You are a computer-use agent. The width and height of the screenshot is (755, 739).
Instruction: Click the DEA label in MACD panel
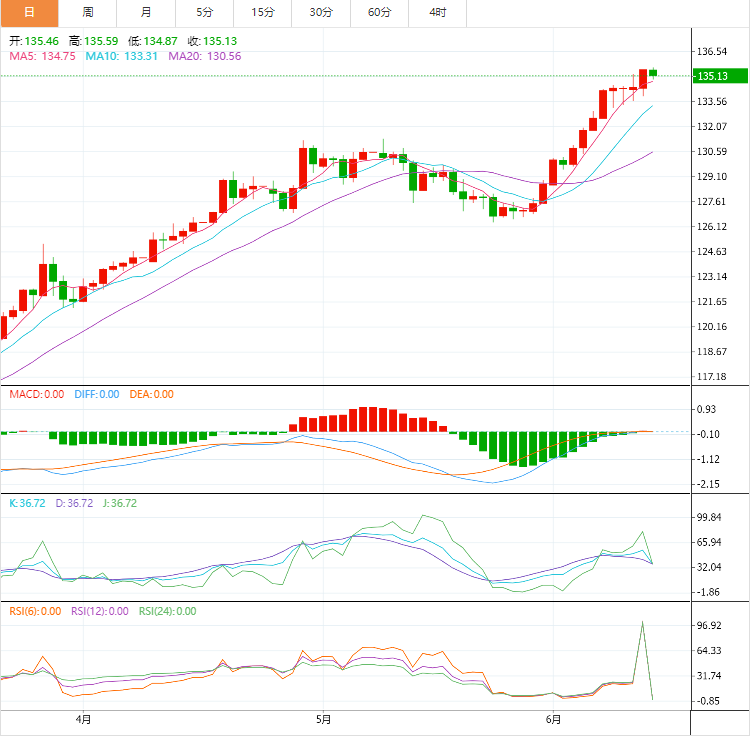(151, 394)
